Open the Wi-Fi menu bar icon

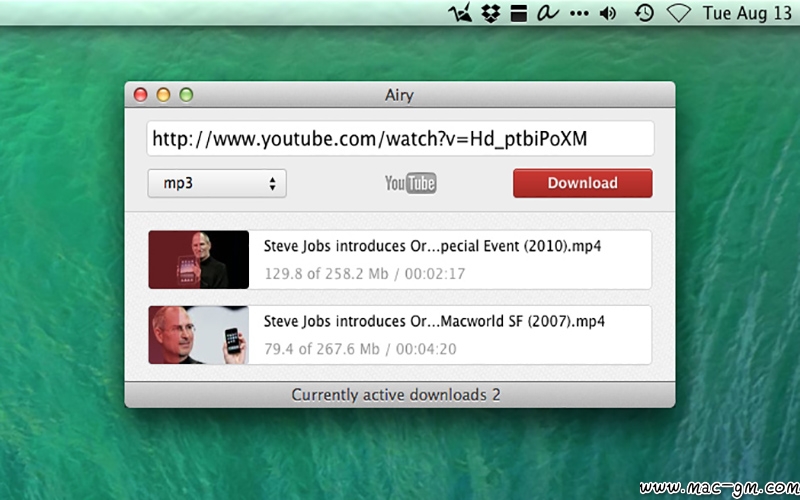click(679, 13)
